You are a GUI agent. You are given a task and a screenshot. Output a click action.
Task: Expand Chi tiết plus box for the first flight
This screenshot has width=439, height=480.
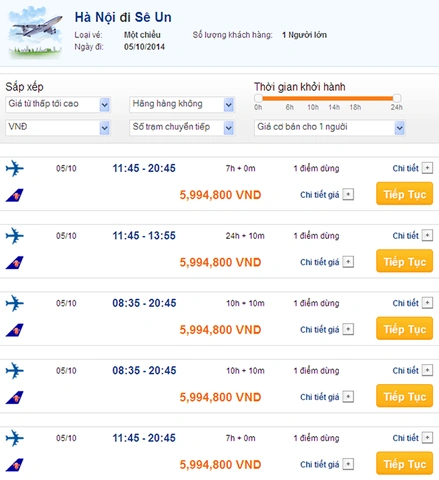427,168
